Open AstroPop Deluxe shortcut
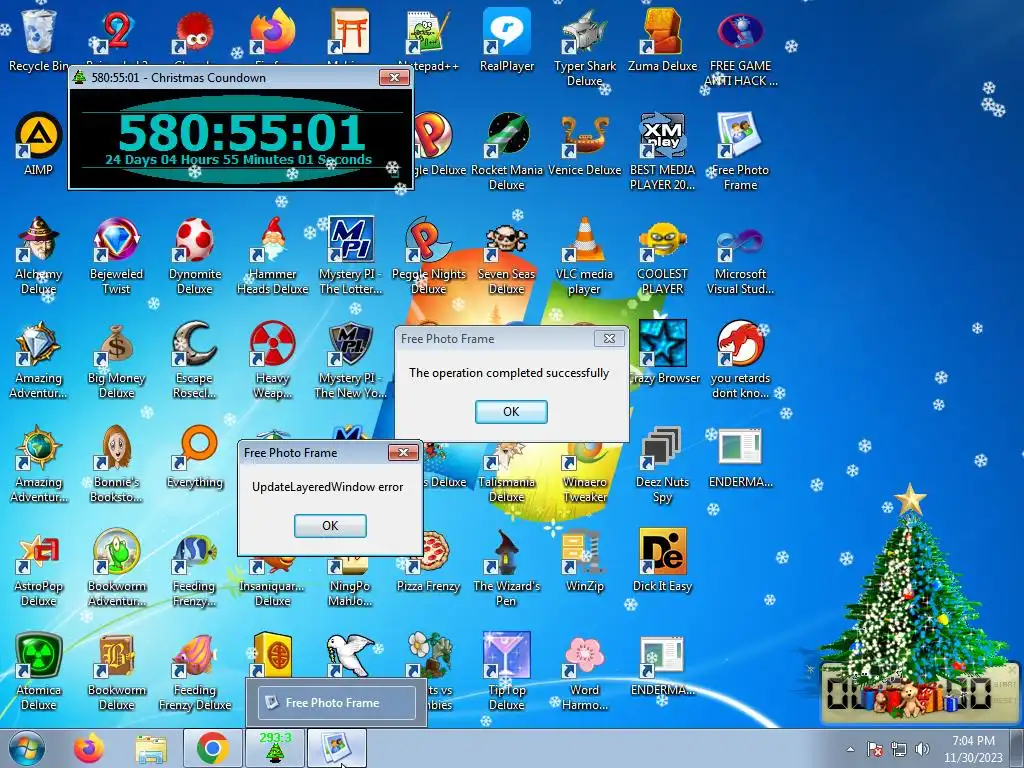 click(39, 567)
